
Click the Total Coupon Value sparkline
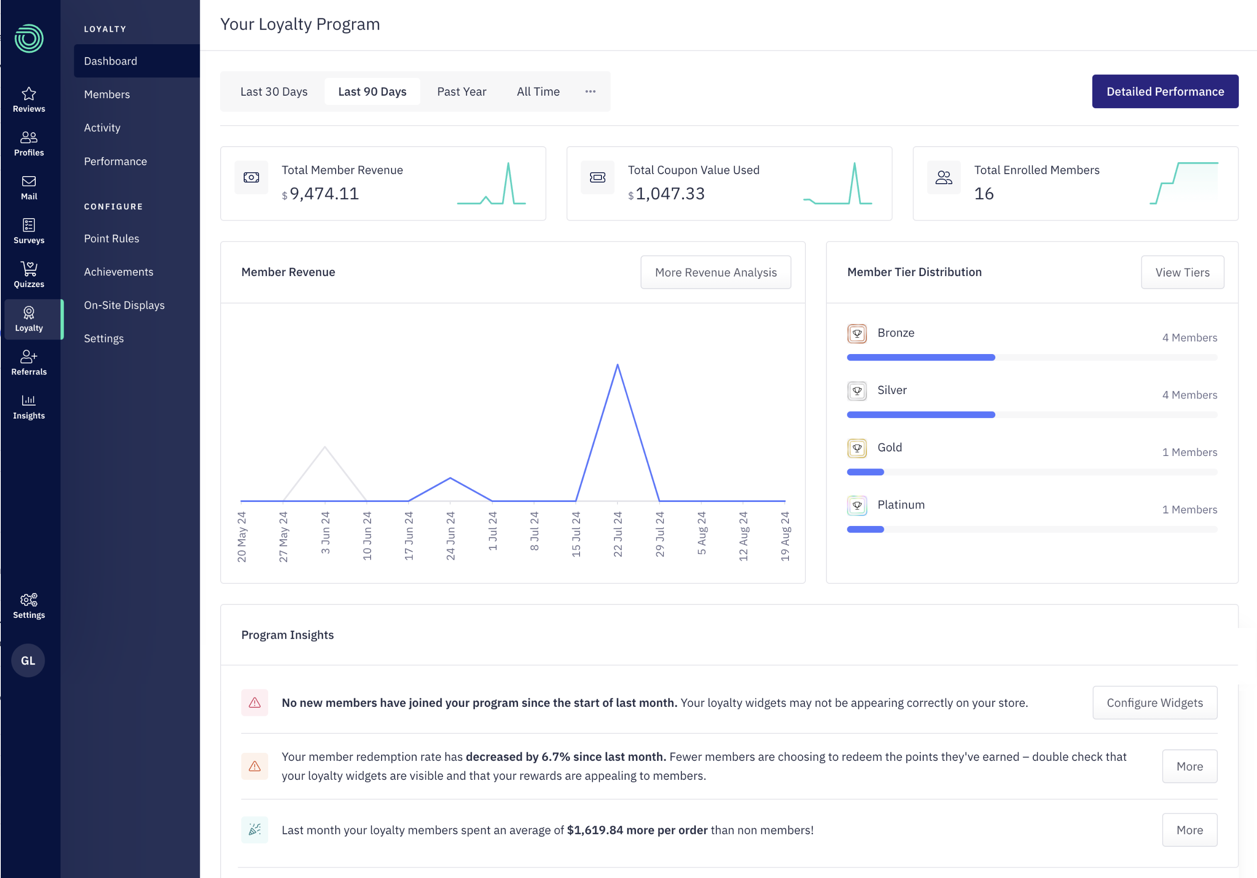837,184
